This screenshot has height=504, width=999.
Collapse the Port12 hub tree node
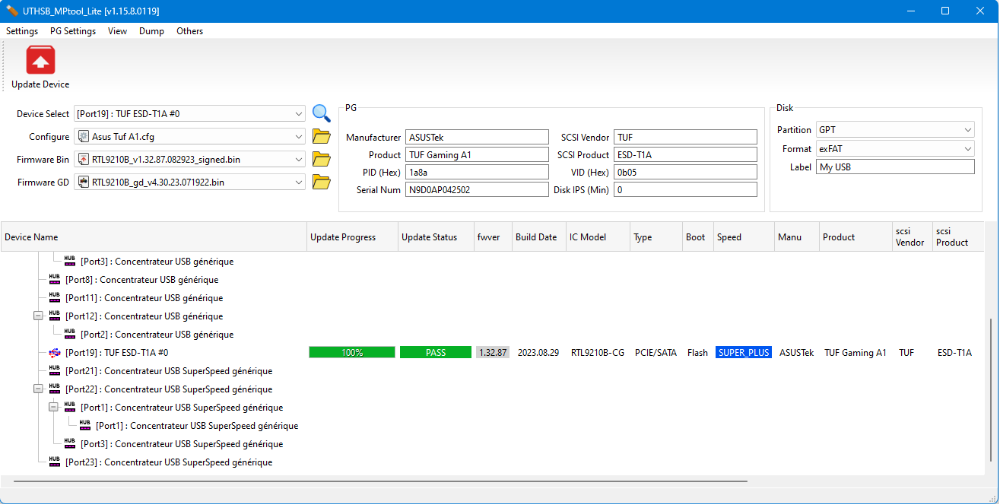tap(39, 316)
